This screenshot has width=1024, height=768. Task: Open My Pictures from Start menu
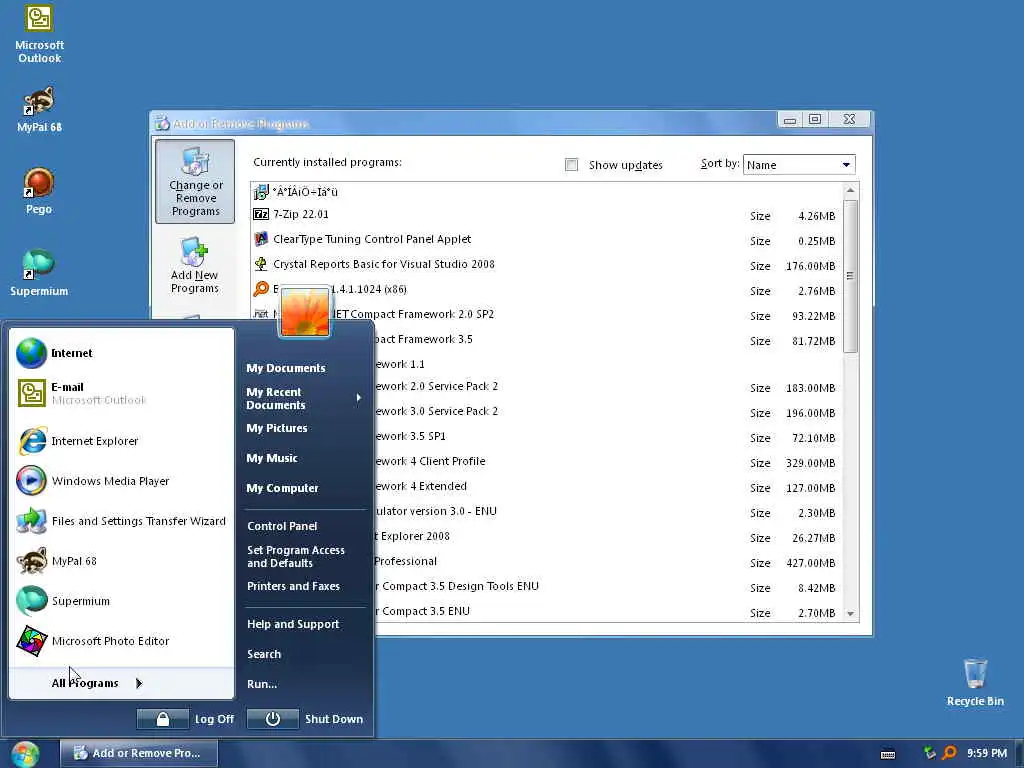[x=304, y=428]
